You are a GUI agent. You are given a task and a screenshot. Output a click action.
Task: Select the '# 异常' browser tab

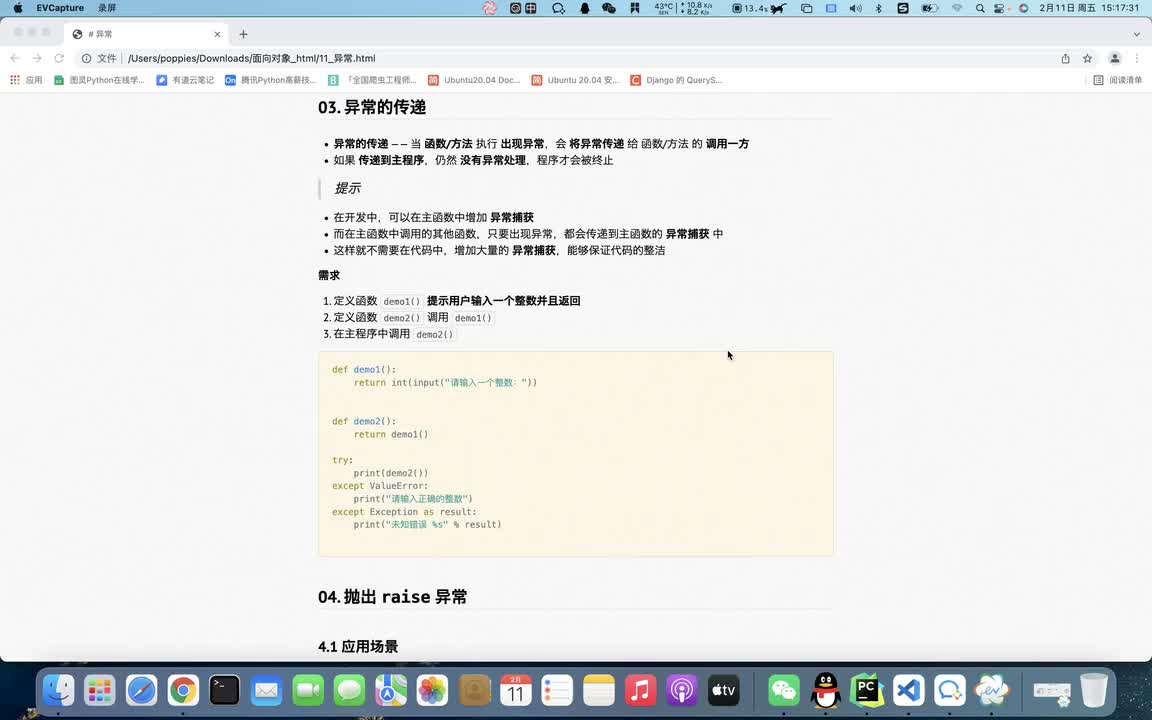point(147,34)
